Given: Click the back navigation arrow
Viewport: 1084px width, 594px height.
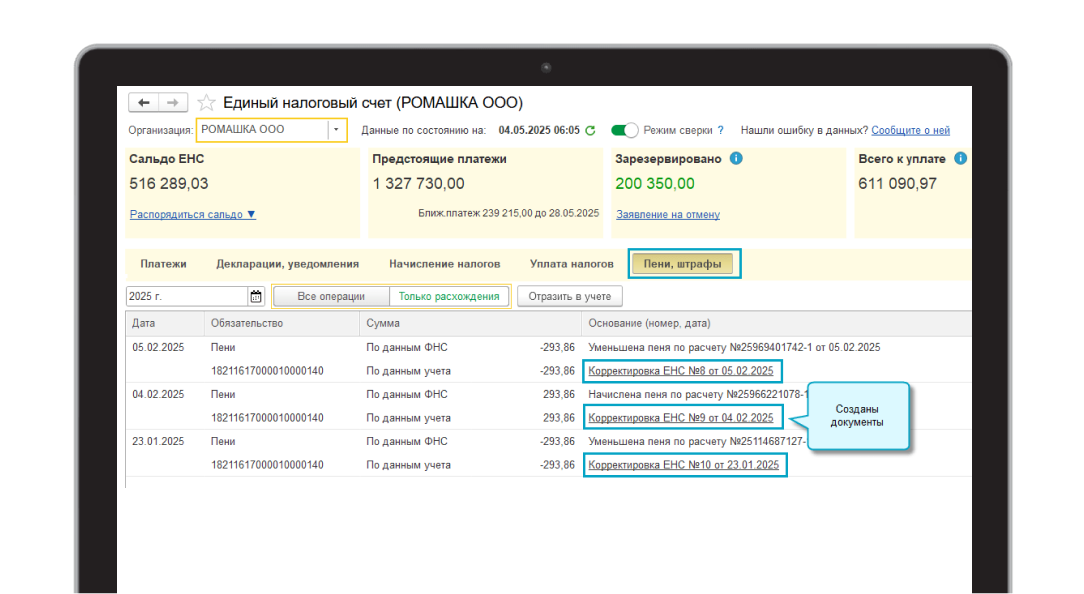Looking at the screenshot, I should pyautogui.click(x=143, y=103).
